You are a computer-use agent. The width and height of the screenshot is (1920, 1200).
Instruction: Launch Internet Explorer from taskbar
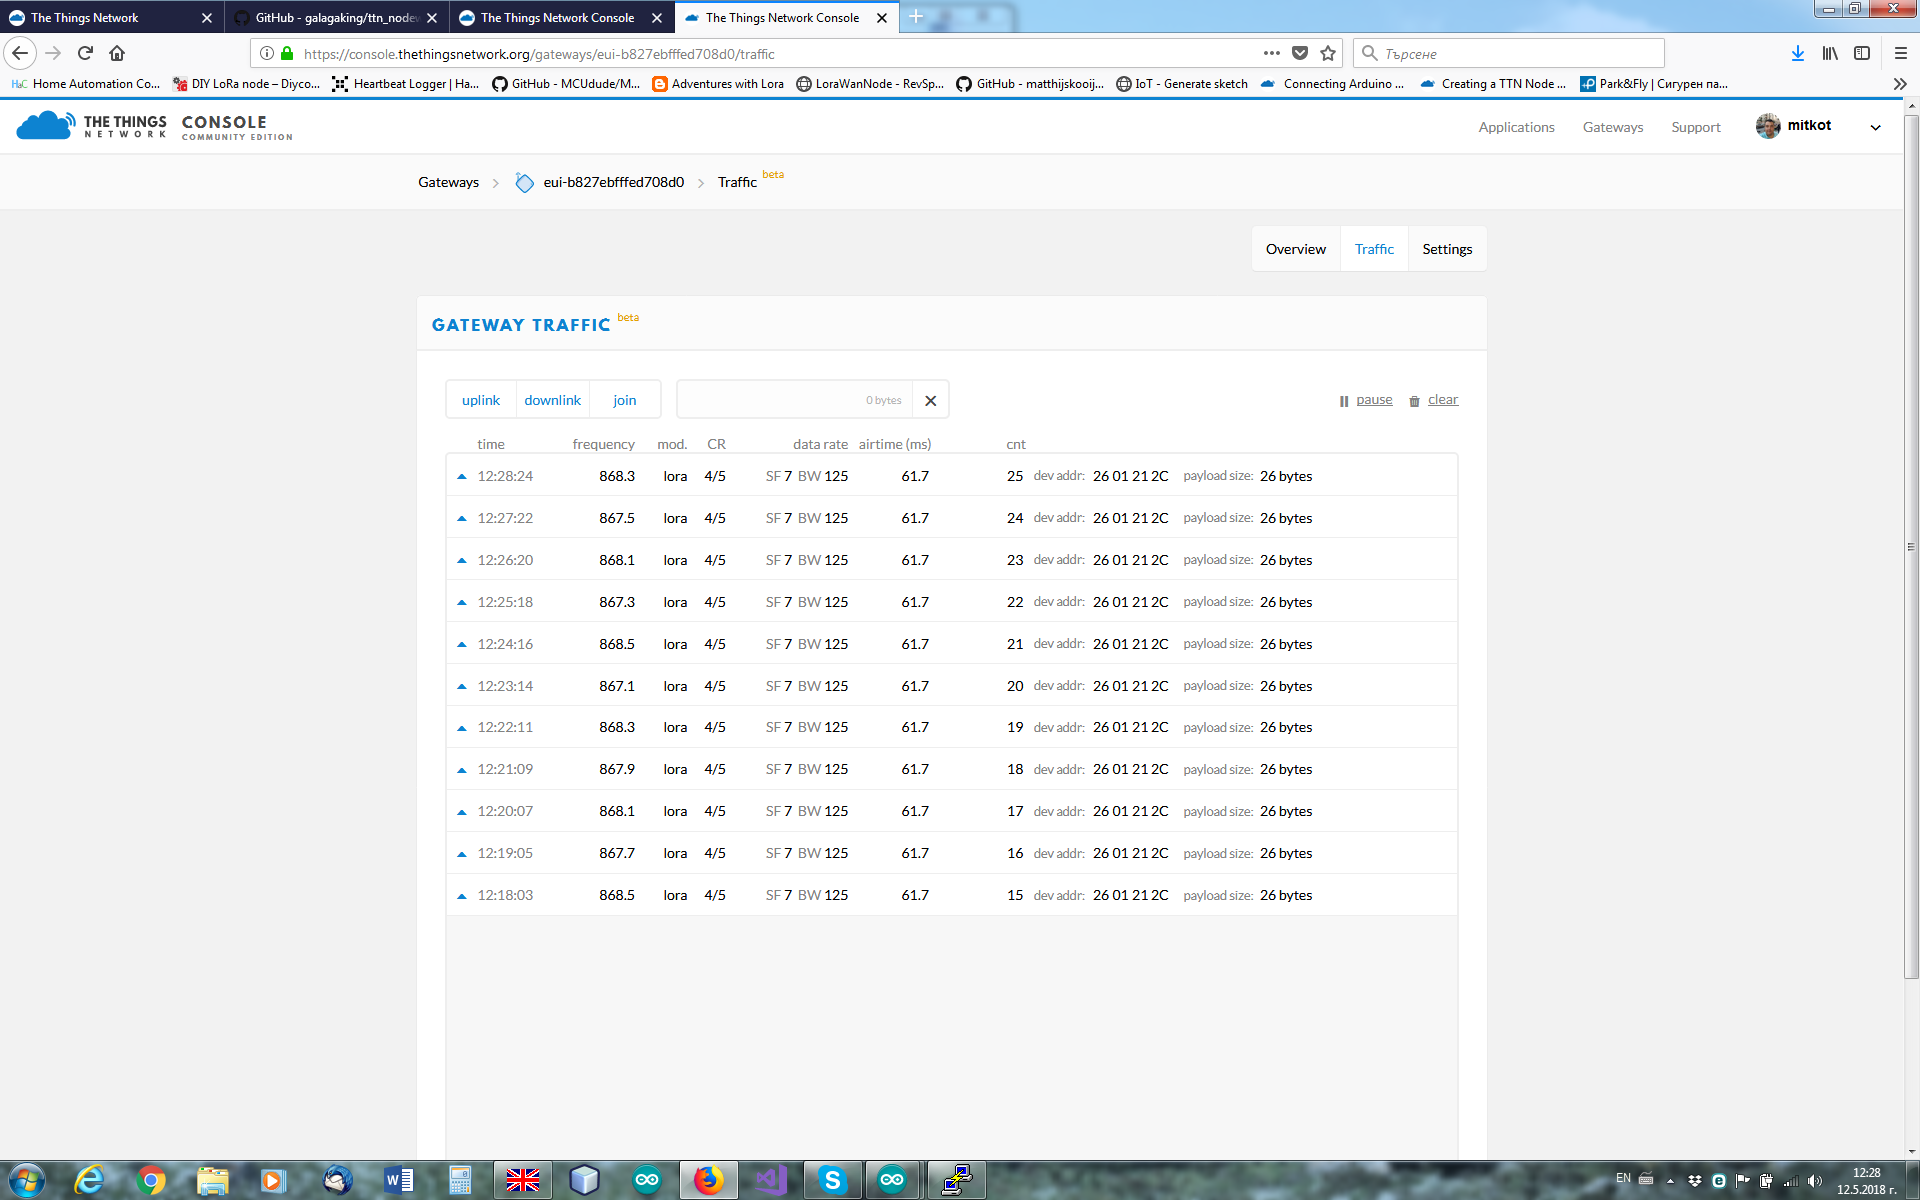(90, 1180)
